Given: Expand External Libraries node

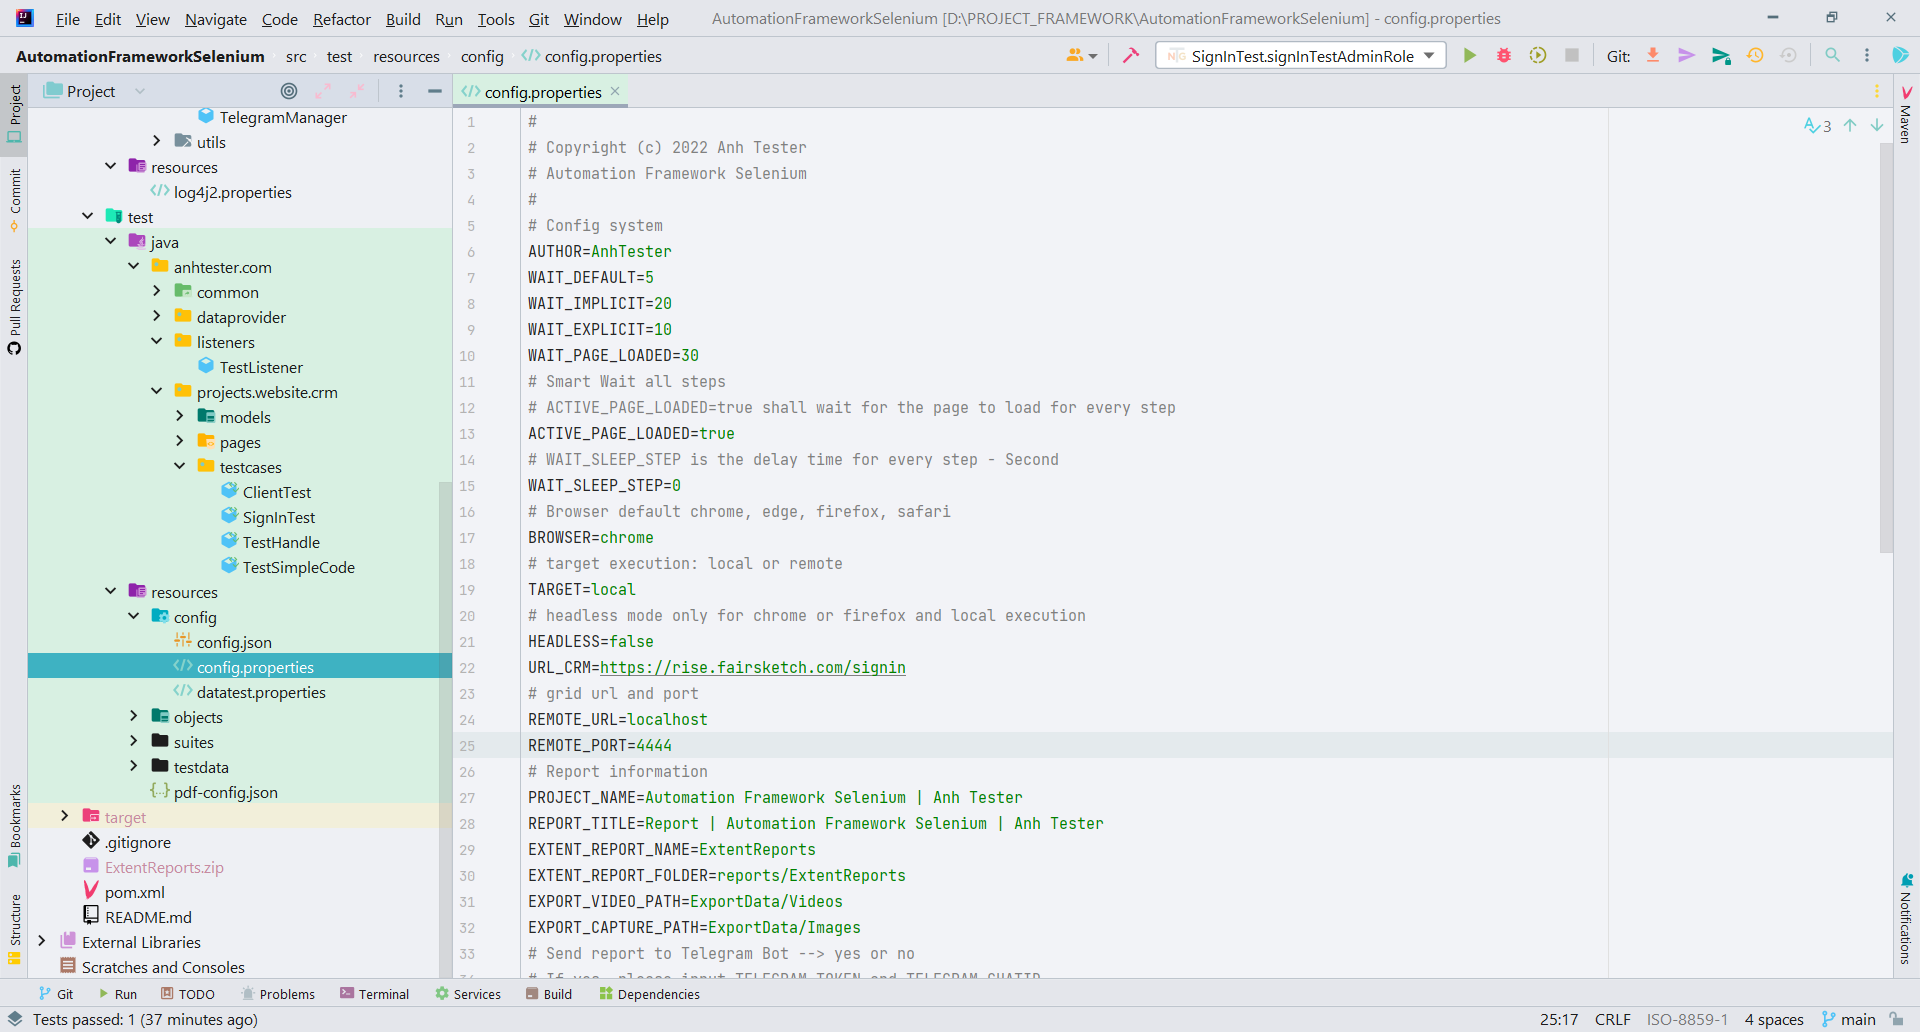Looking at the screenshot, I should tap(41, 941).
